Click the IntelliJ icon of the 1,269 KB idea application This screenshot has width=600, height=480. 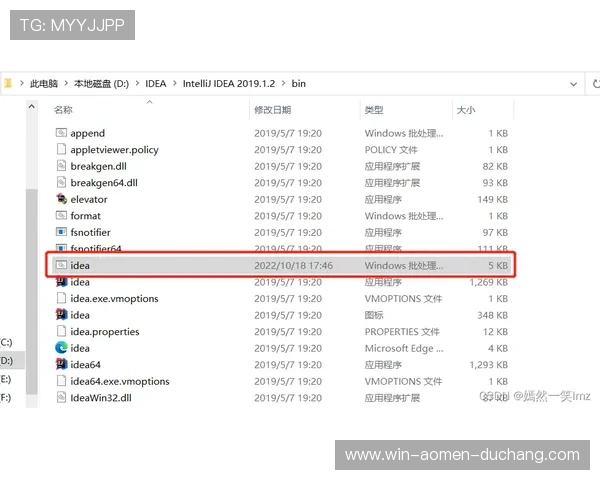click(61, 282)
